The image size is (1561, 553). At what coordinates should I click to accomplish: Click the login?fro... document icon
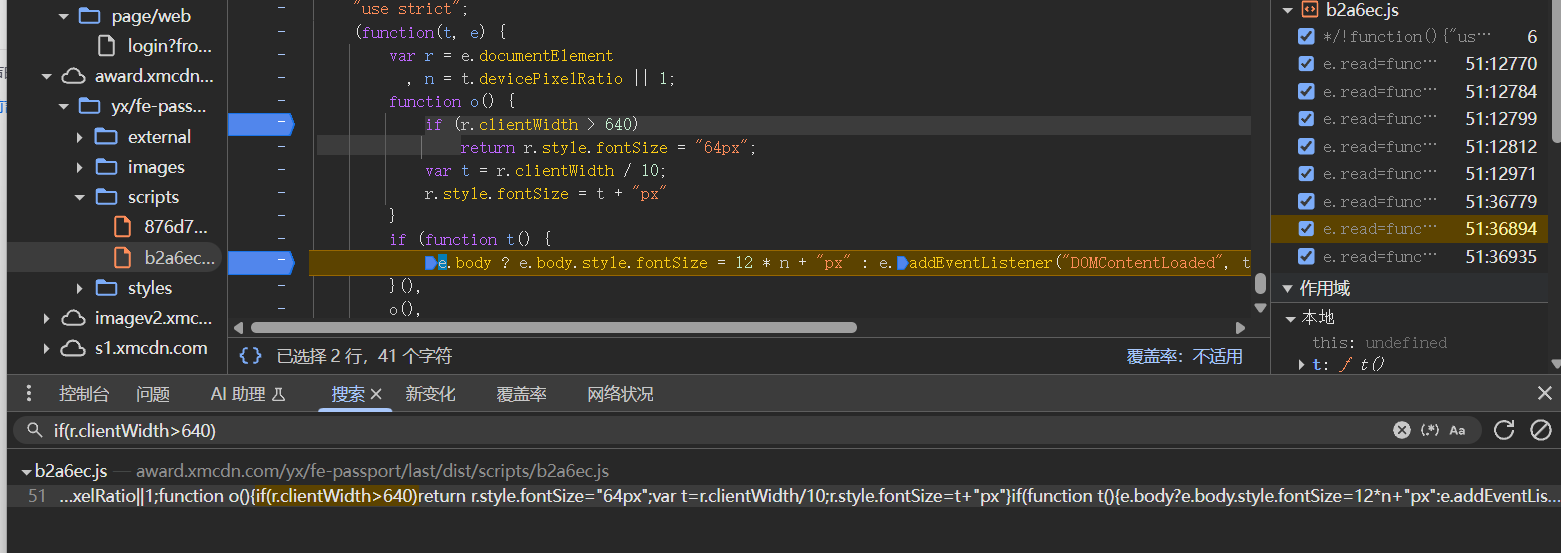coord(107,46)
